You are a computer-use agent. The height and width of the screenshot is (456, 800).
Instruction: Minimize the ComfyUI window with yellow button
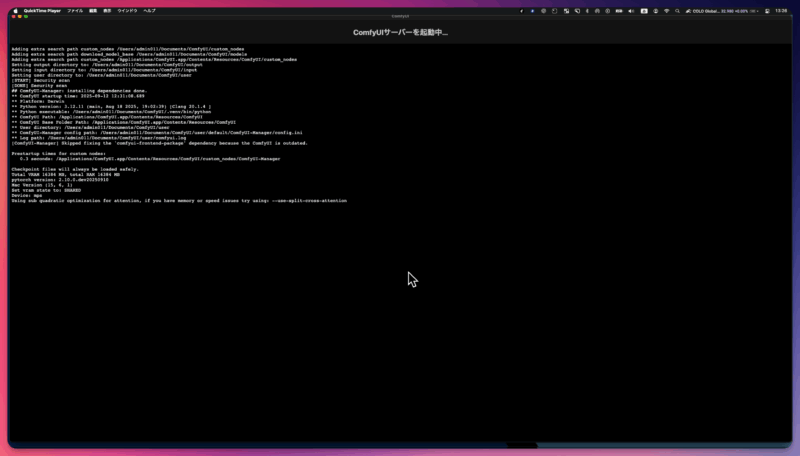(x=19, y=17)
